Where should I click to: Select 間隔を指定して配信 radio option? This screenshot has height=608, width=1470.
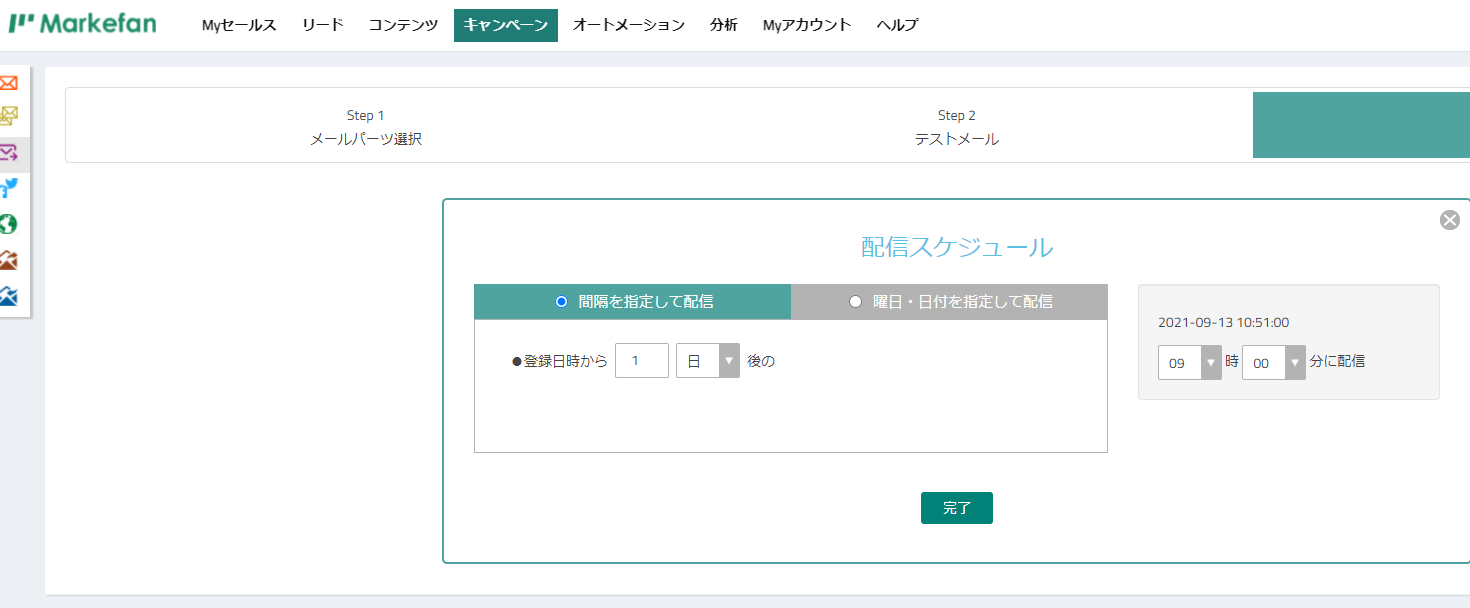click(561, 301)
